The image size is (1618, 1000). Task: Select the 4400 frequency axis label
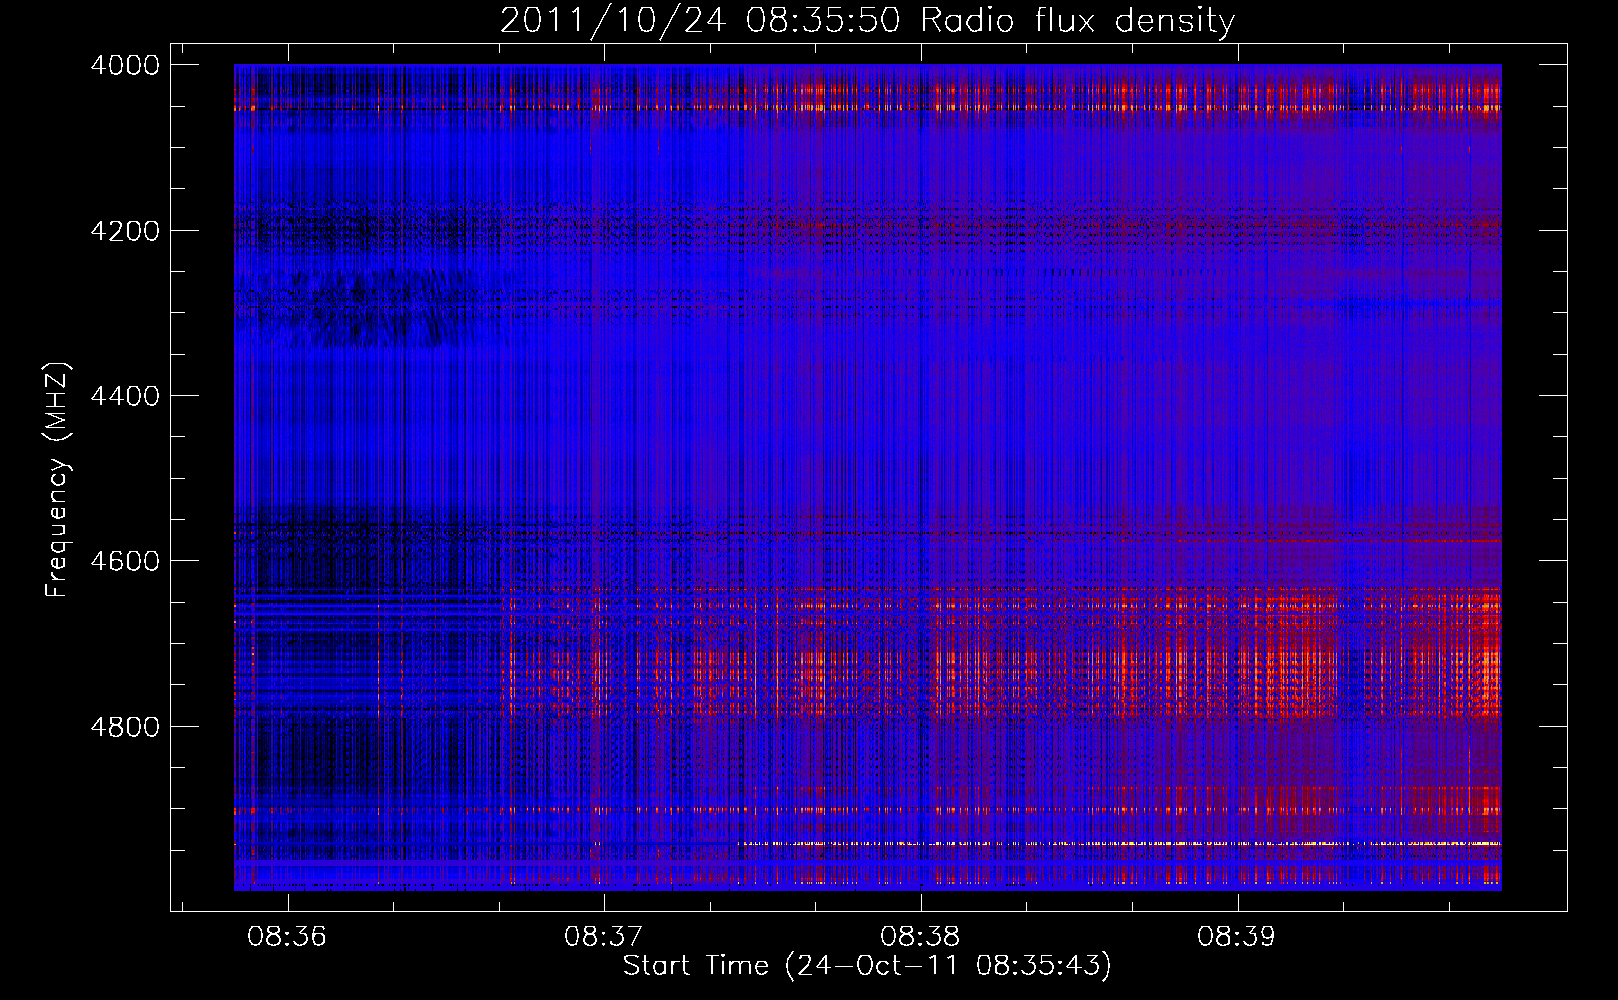tap(125, 396)
